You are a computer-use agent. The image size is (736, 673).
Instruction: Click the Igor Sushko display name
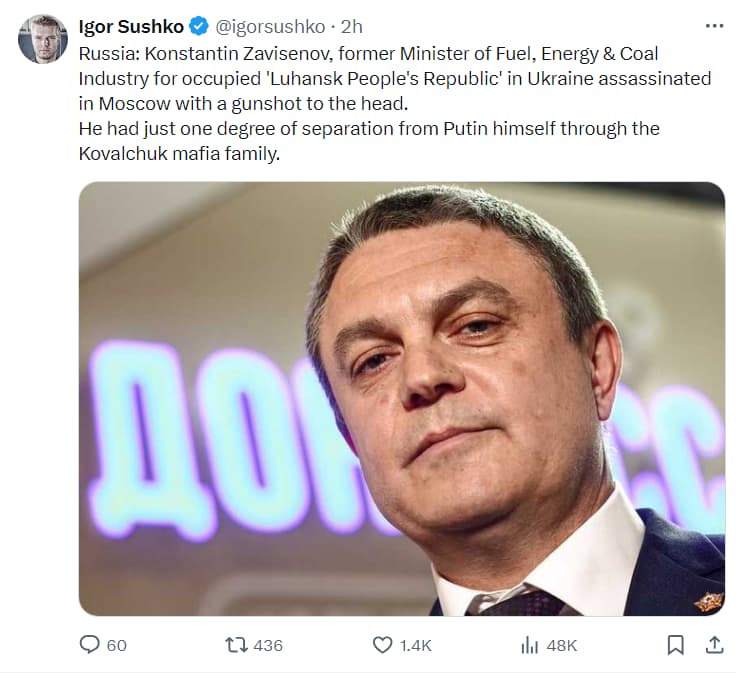tap(131, 27)
